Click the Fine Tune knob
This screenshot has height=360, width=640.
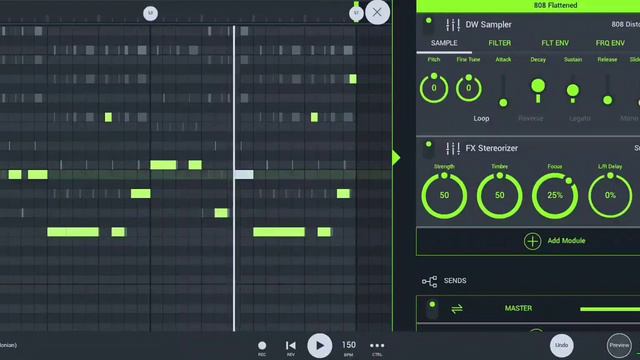pyautogui.click(x=469, y=88)
